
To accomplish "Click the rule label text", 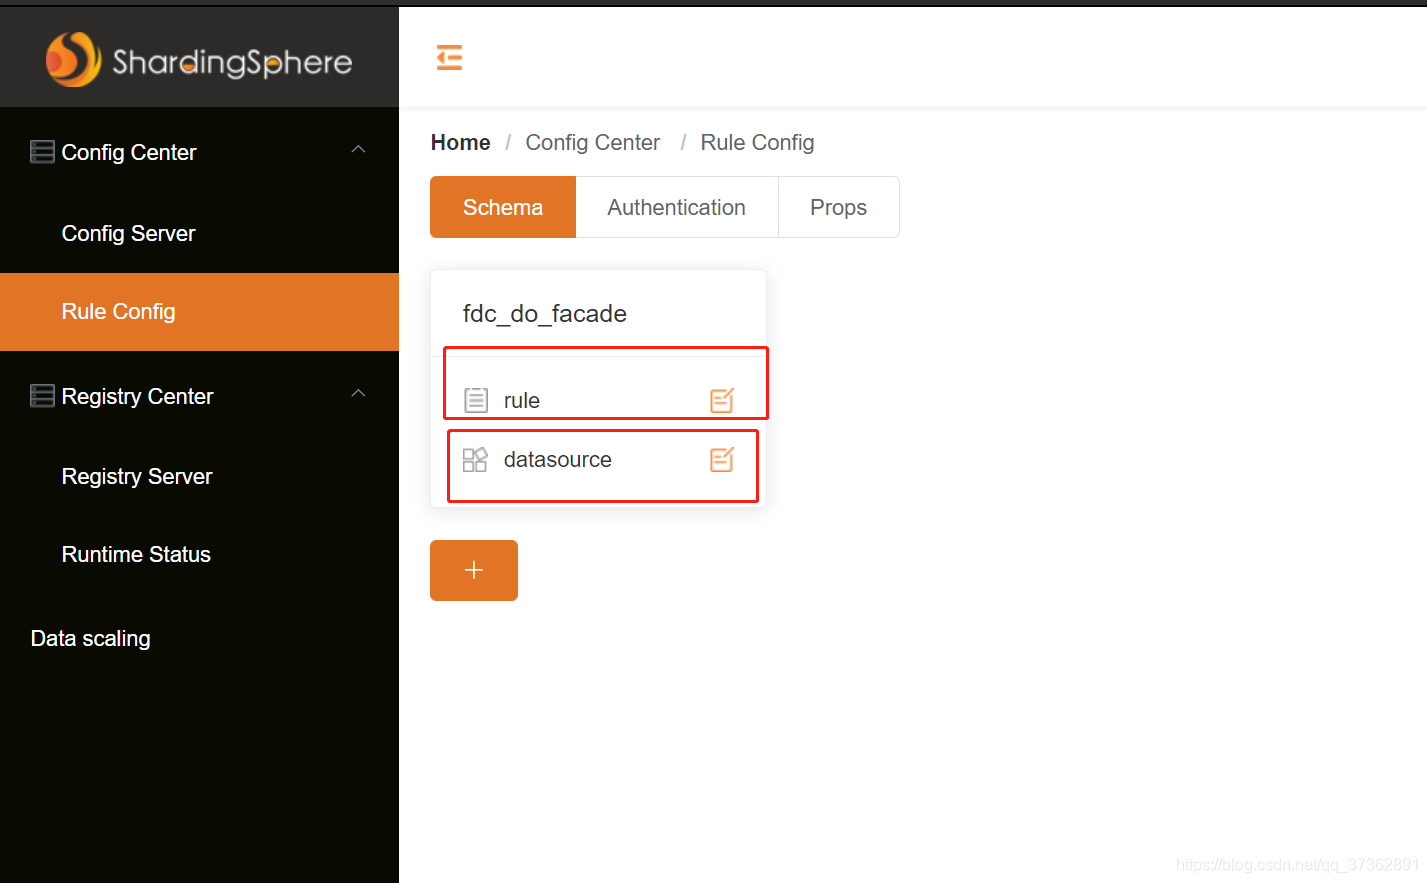I will coord(522,400).
